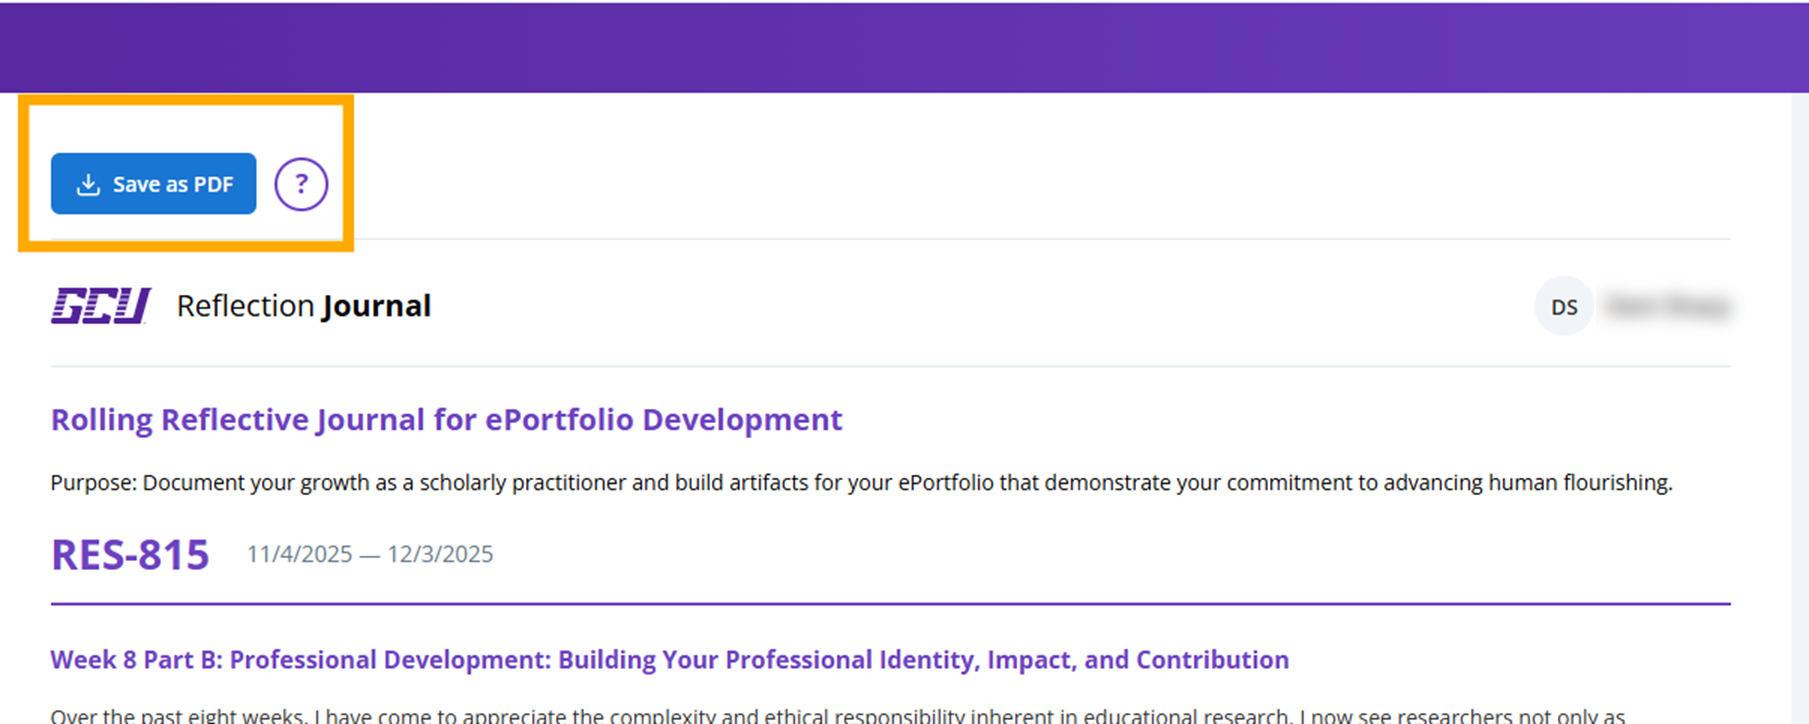This screenshot has height=724, width=1809.
Task: Click the RES-815 course code
Action: click(x=130, y=555)
